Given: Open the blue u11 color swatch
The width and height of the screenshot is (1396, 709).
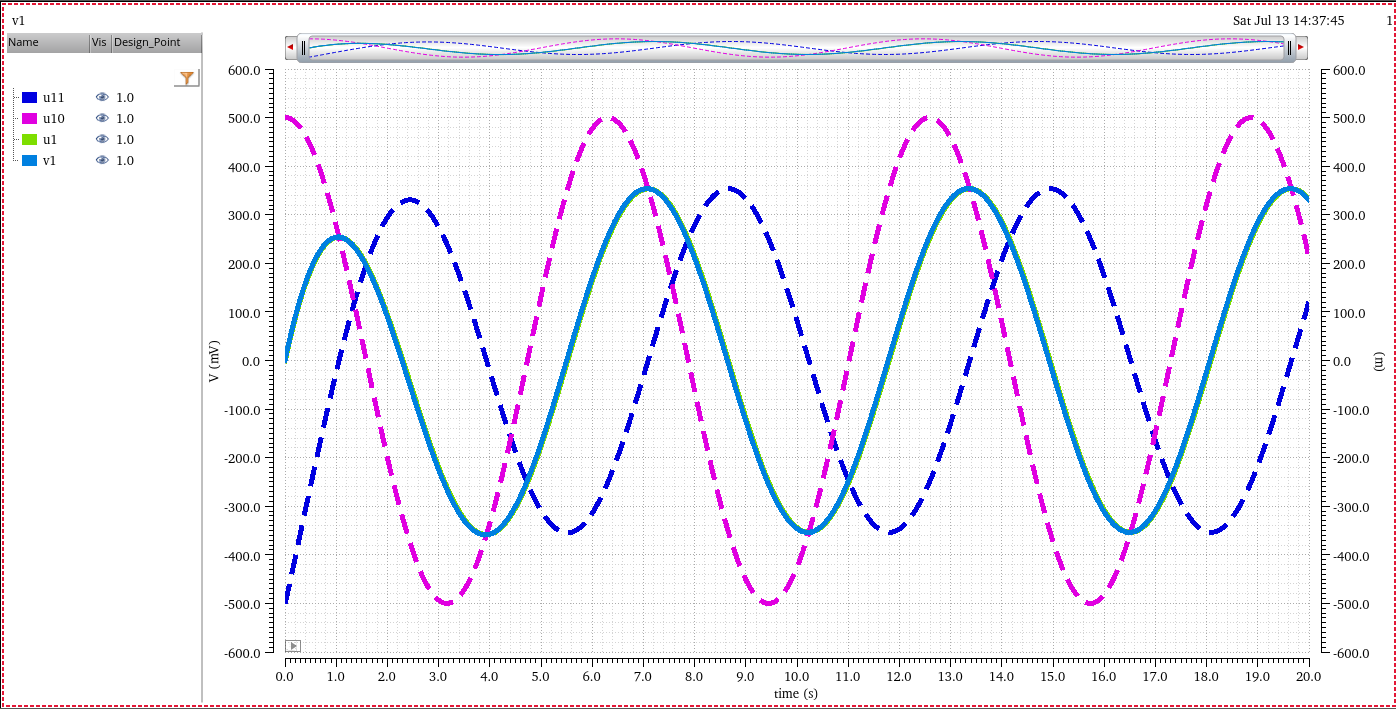Looking at the screenshot, I should [x=29, y=97].
